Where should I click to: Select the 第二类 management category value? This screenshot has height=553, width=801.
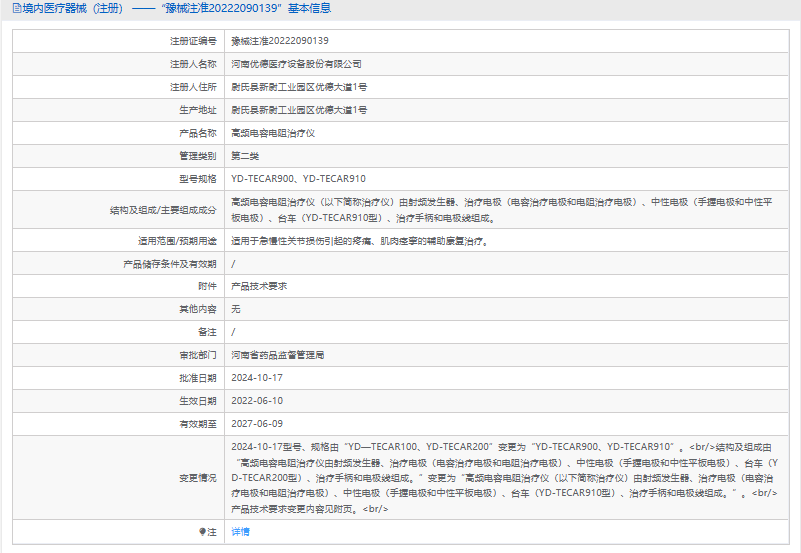pyautogui.click(x=245, y=156)
